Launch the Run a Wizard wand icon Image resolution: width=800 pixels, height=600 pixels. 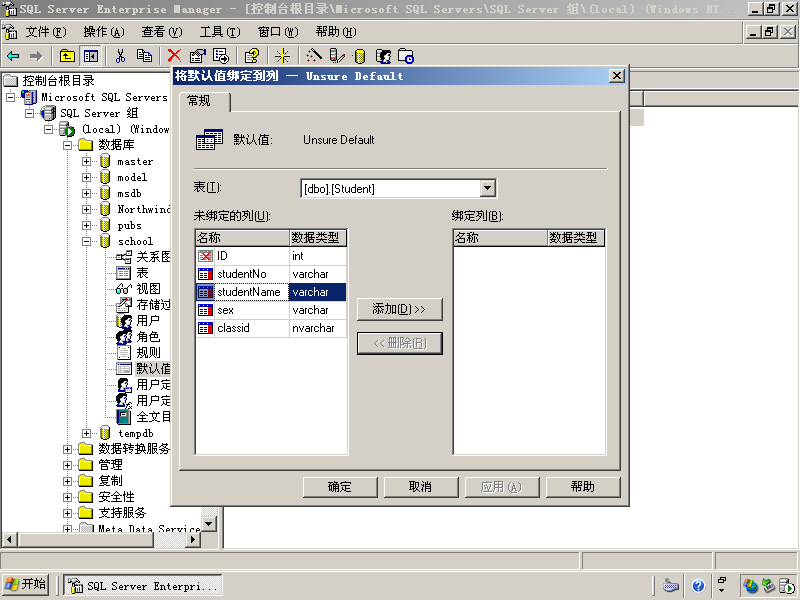[313, 56]
